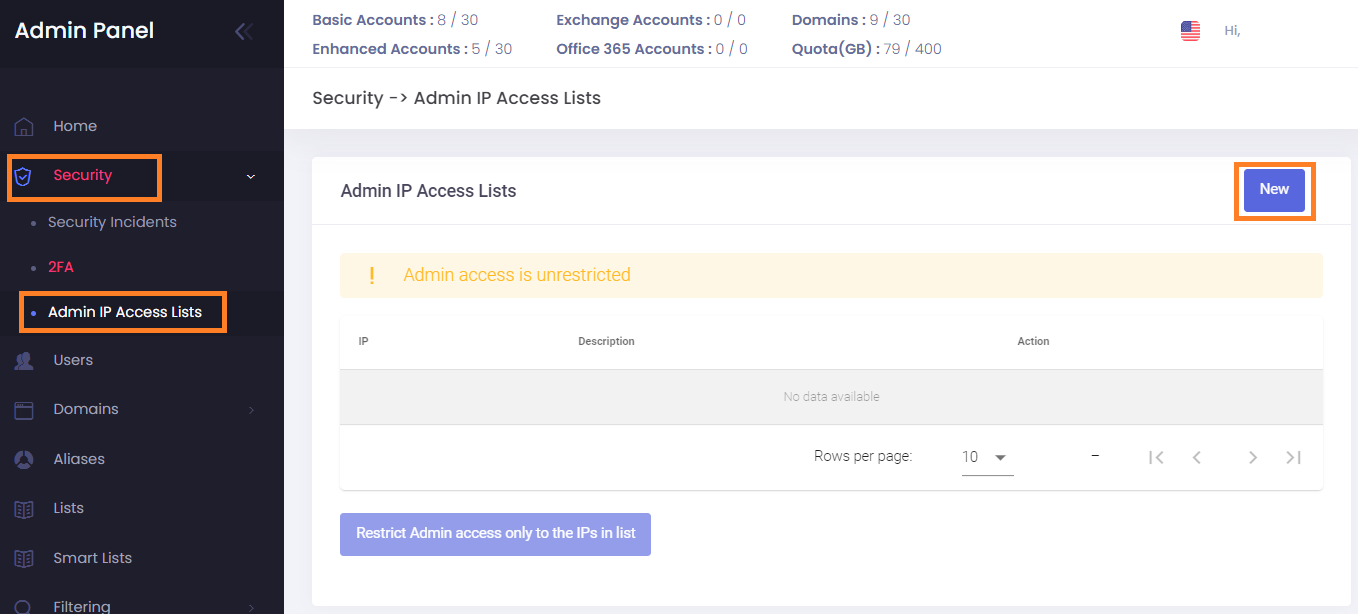Collapse the sidebar with the double-chevron icon
The width and height of the screenshot is (1358, 614).
point(243,30)
